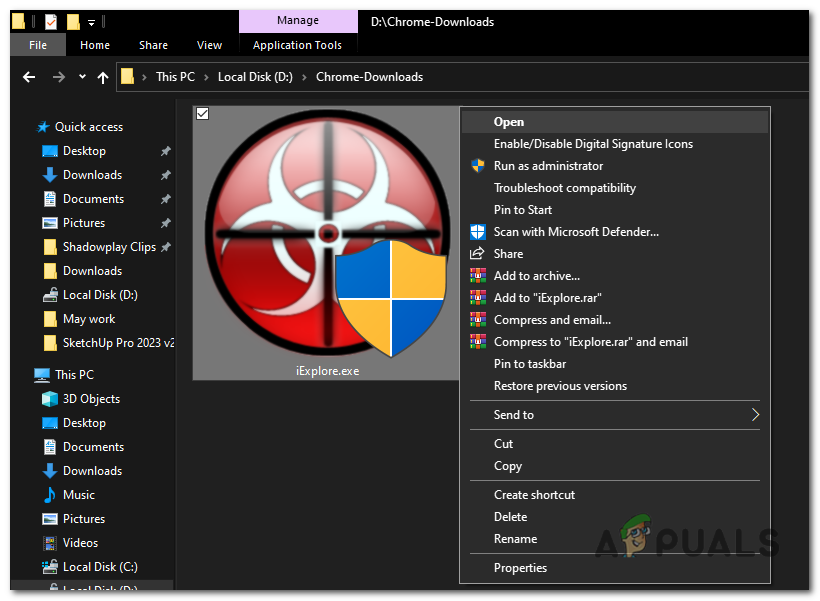Choose Run as administrator
The height and width of the screenshot is (601, 820).
pyautogui.click(x=614, y=166)
